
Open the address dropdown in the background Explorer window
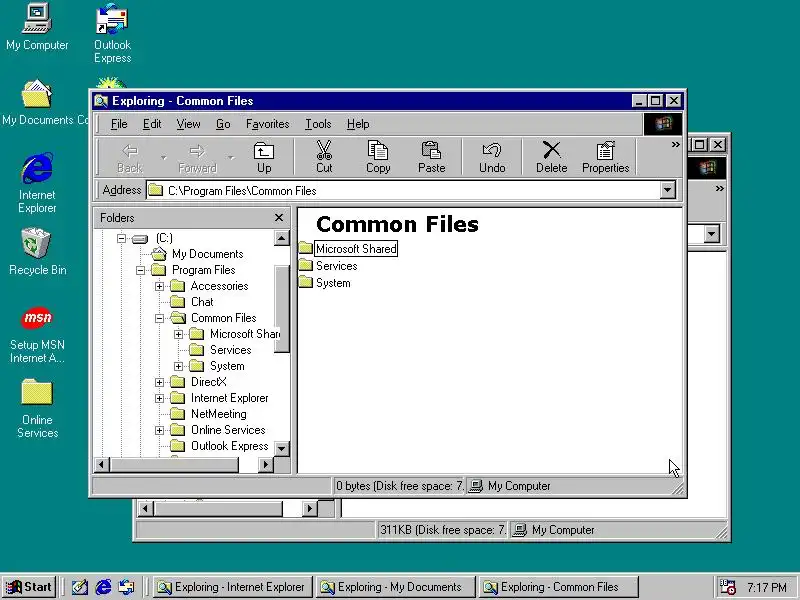point(712,234)
